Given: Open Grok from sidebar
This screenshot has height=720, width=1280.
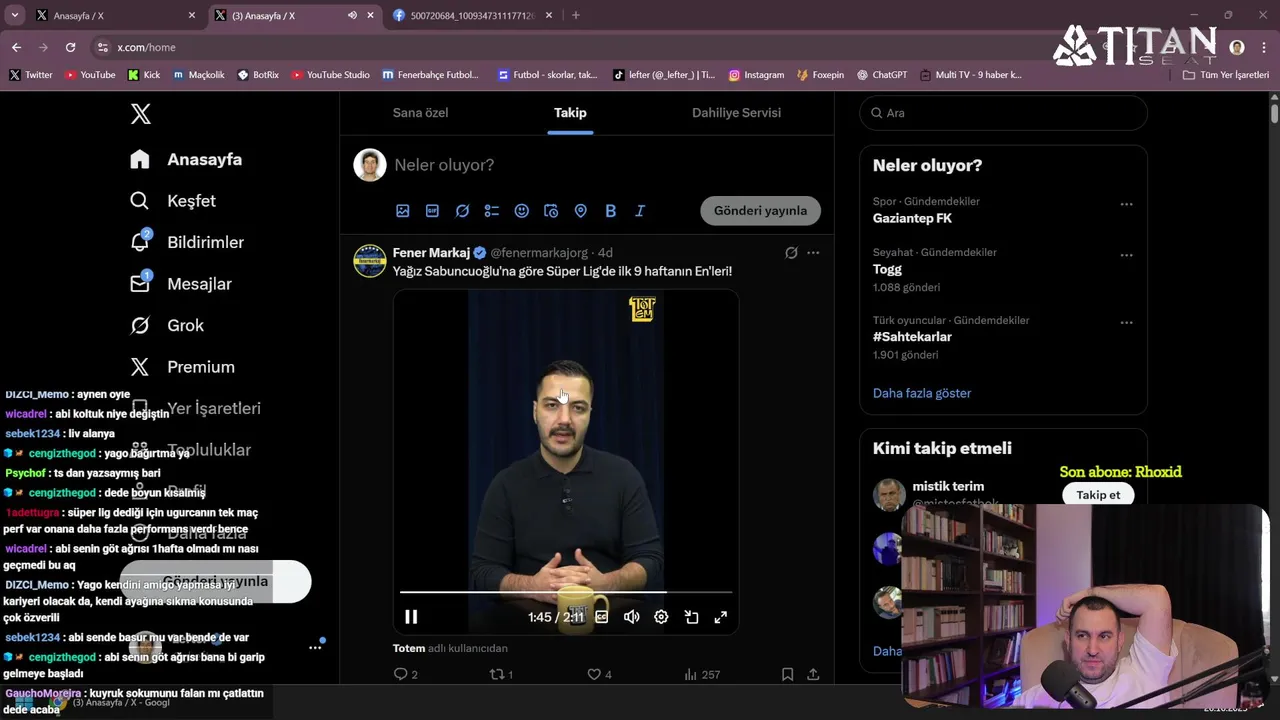Looking at the screenshot, I should coord(167,325).
